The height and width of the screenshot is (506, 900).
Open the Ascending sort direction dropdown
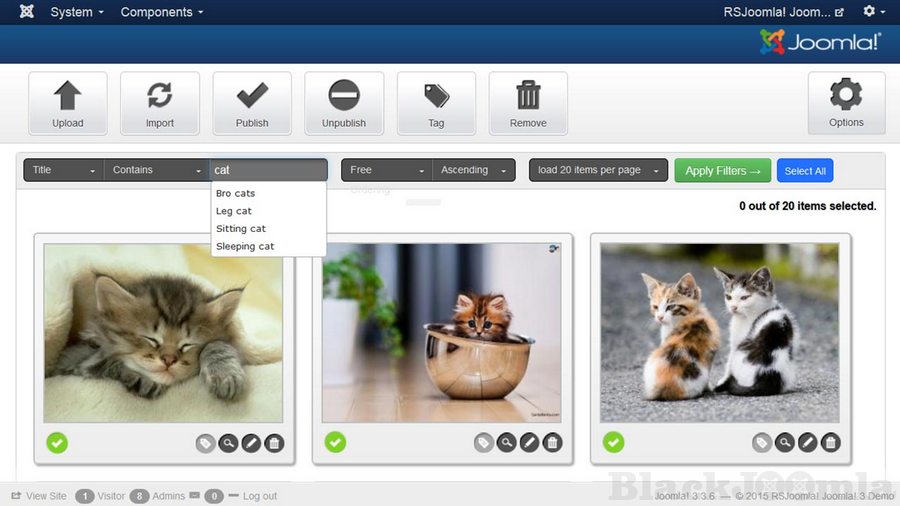coord(474,170)
